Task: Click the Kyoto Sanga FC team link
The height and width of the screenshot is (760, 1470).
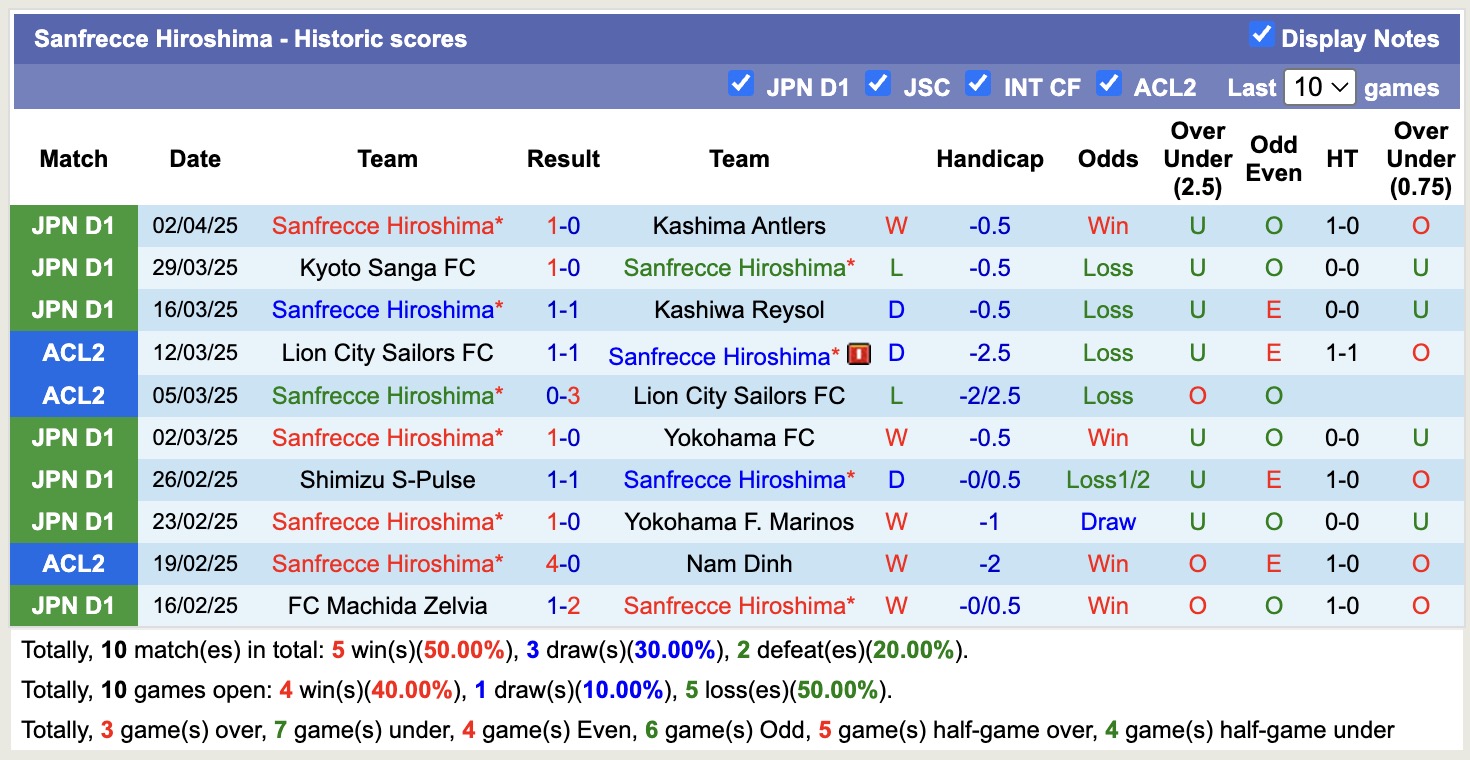Action: [x=388, y=267]
